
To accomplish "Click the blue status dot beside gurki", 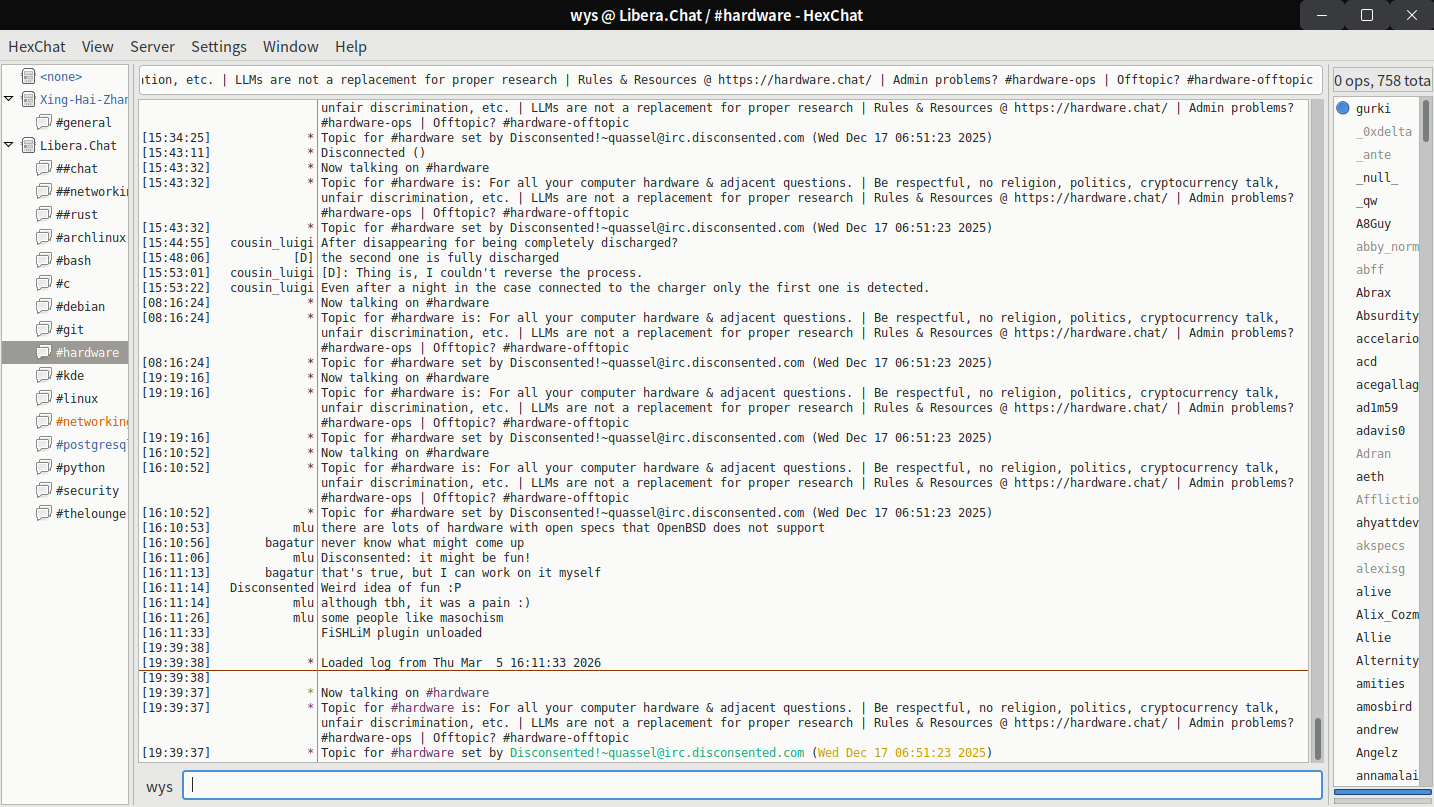I will point(1343,108).
